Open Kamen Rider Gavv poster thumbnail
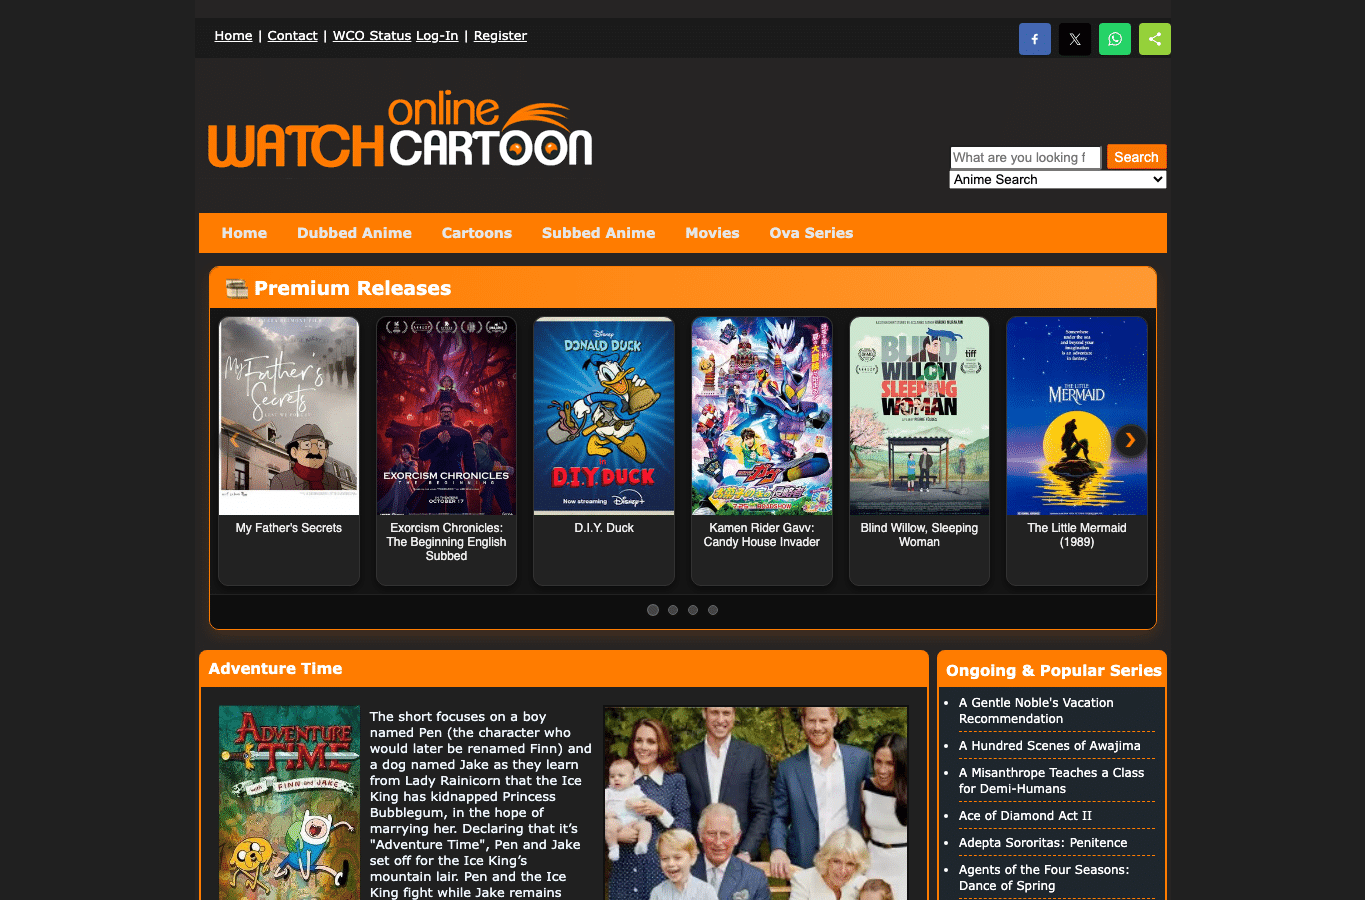The image size is (1365, 900). 762,416
